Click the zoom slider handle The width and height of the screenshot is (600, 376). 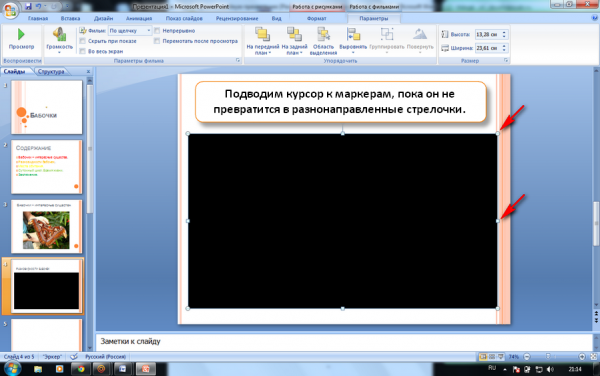point(548,357)
